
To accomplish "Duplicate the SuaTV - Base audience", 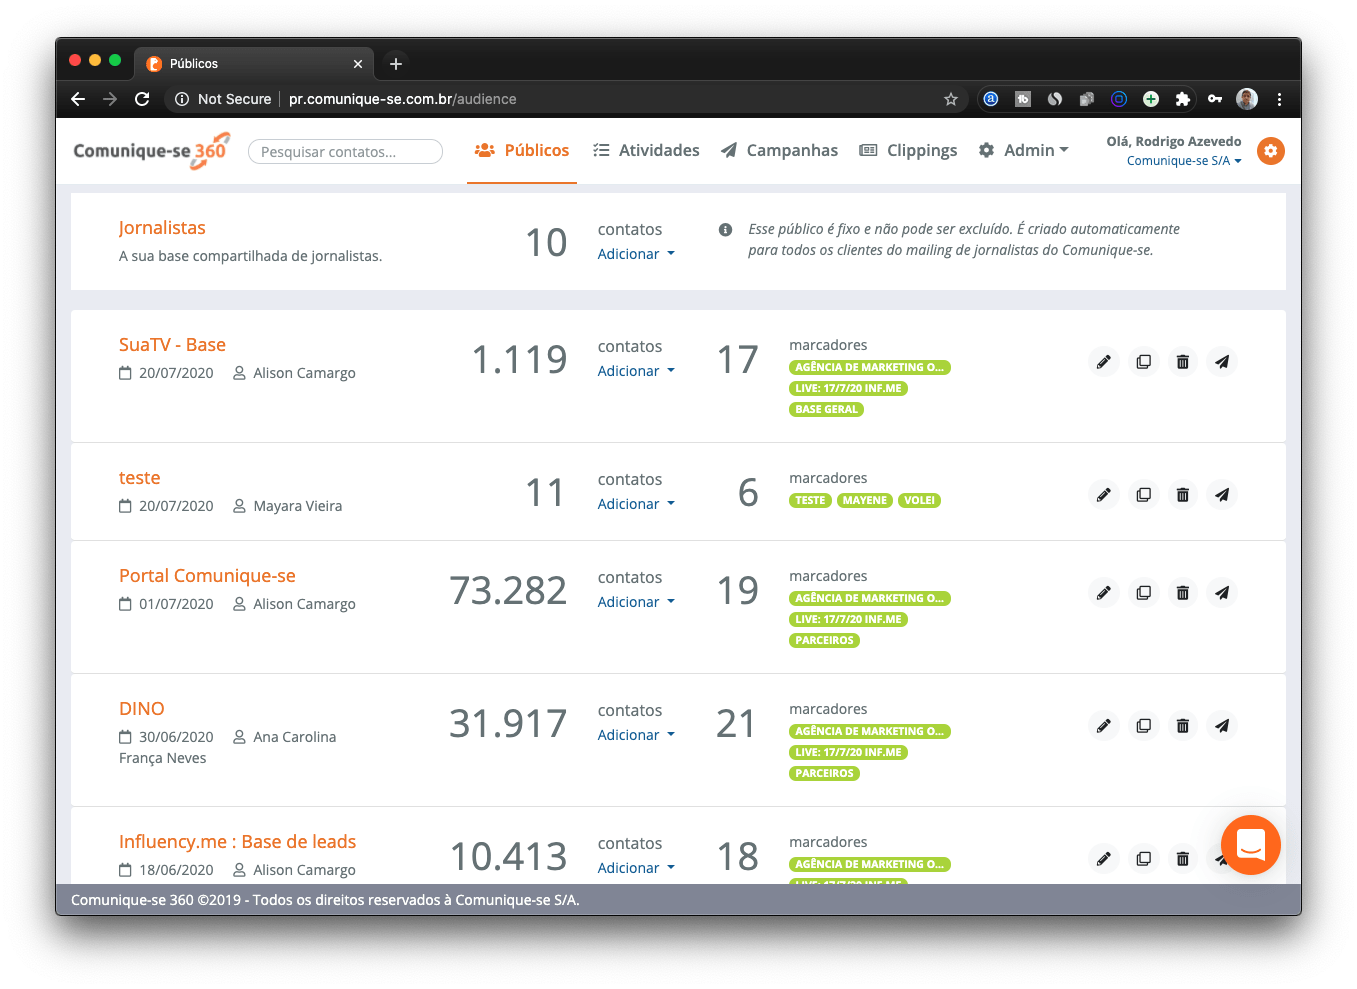I will tap(1143, 362).
